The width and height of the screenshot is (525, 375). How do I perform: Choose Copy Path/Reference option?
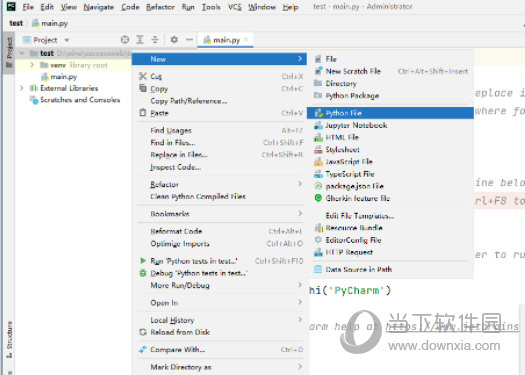point(220,101)
